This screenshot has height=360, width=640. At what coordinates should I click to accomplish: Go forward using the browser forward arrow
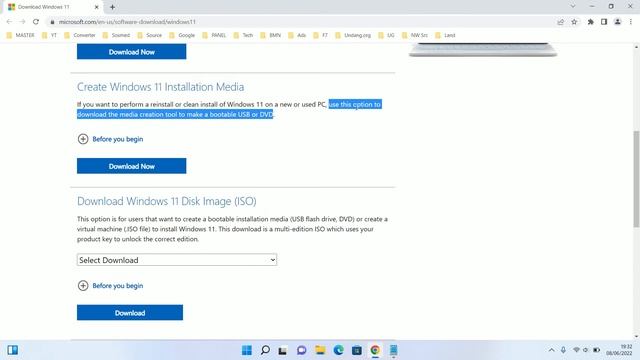22,22
